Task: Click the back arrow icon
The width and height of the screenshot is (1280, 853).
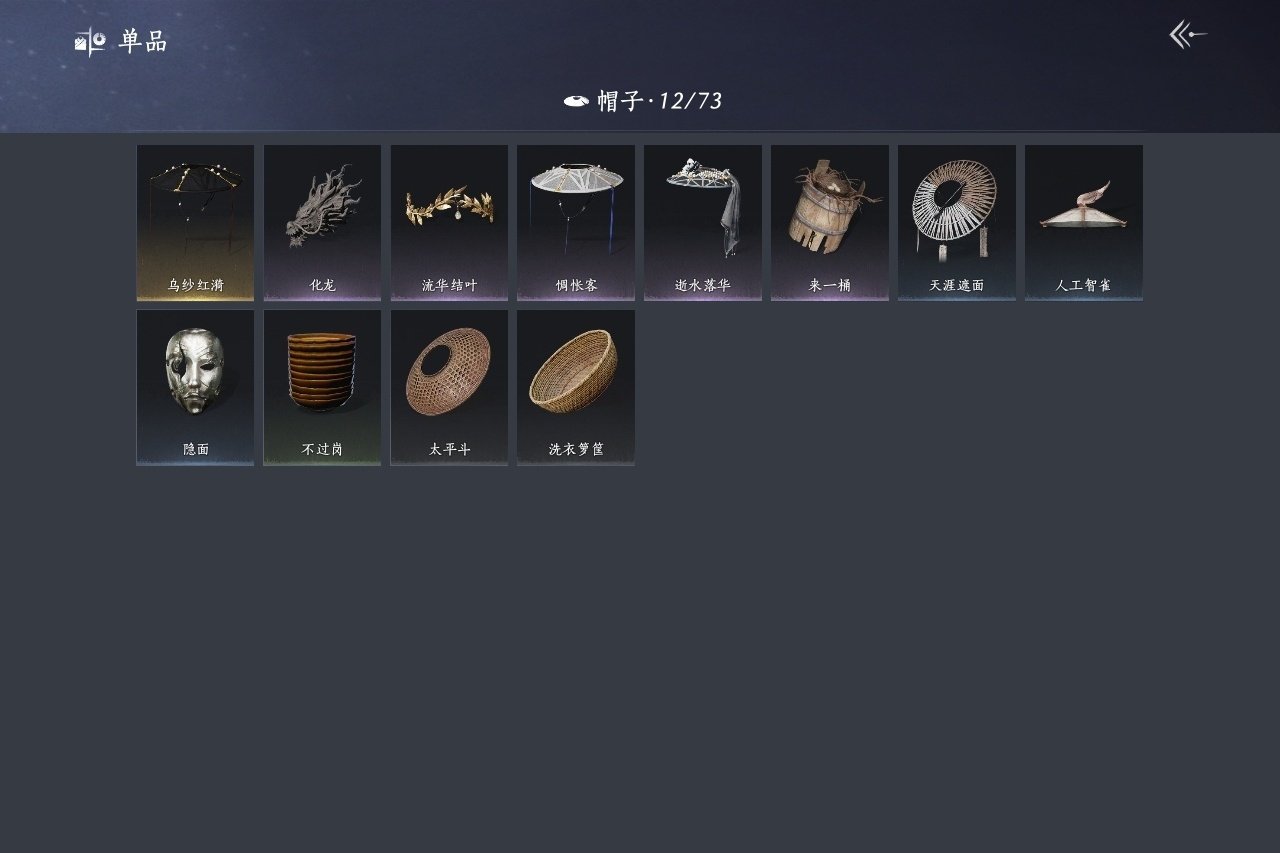Action: click(x=1188, y=35)
